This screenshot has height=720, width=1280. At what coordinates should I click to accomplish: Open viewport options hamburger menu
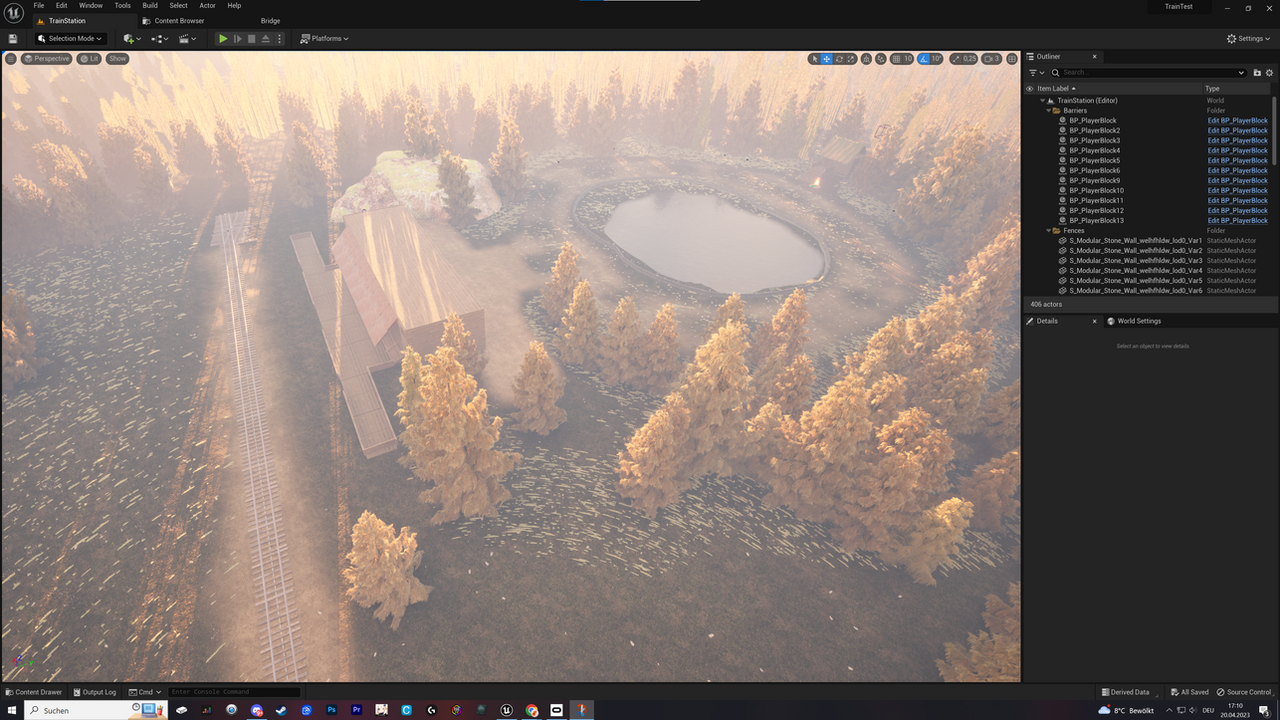click(11, 59)
